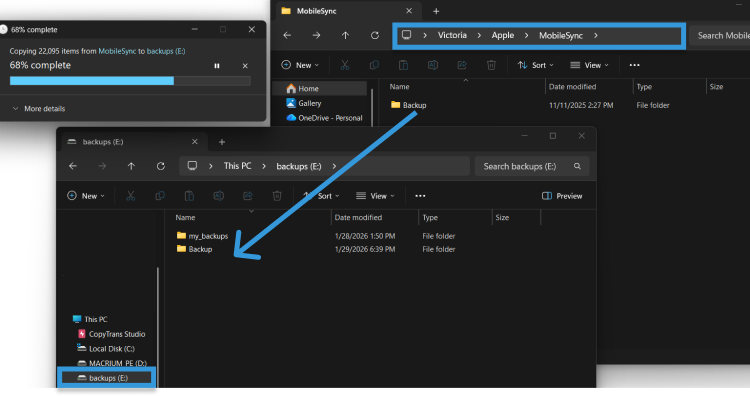Click the Cut icon in the backups (E:) toolbar
This screenshot has width=750, height=396.
131,196
